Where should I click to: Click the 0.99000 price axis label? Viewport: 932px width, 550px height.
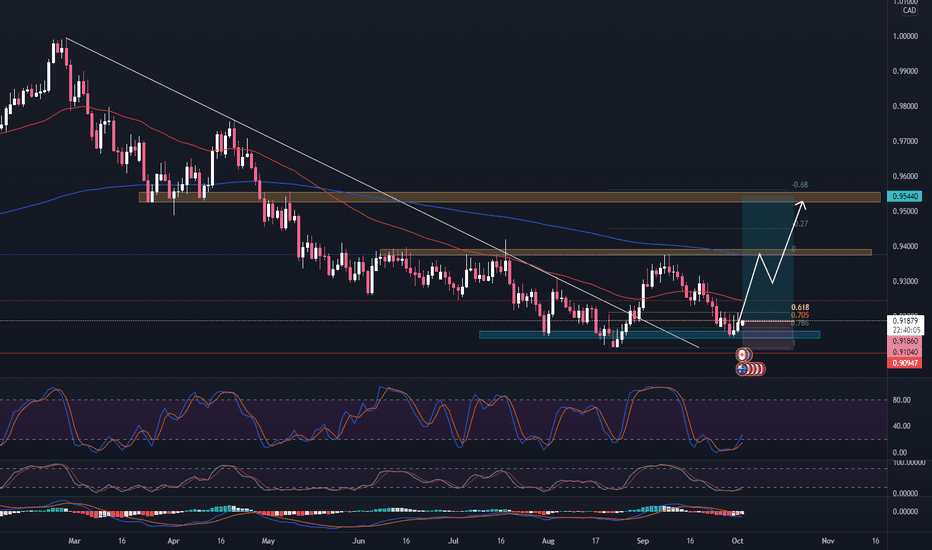click(x=905, y=71)
